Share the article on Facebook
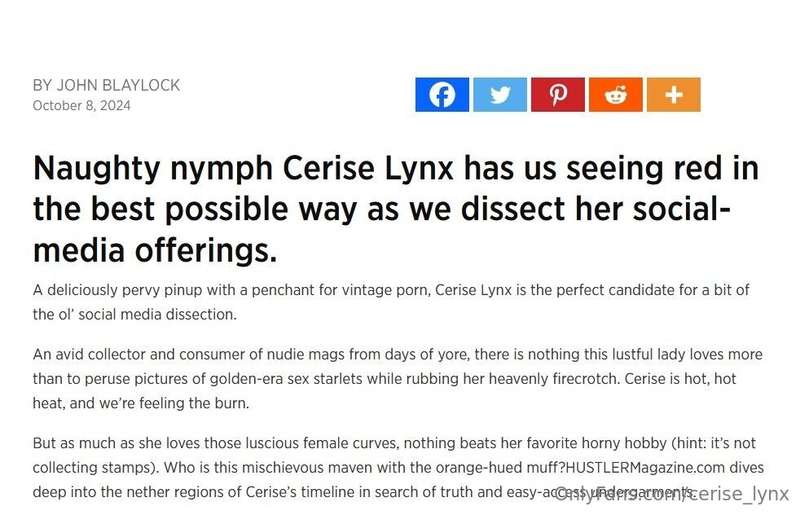Viewport: 800px width, 516px height. pos(442,94)
